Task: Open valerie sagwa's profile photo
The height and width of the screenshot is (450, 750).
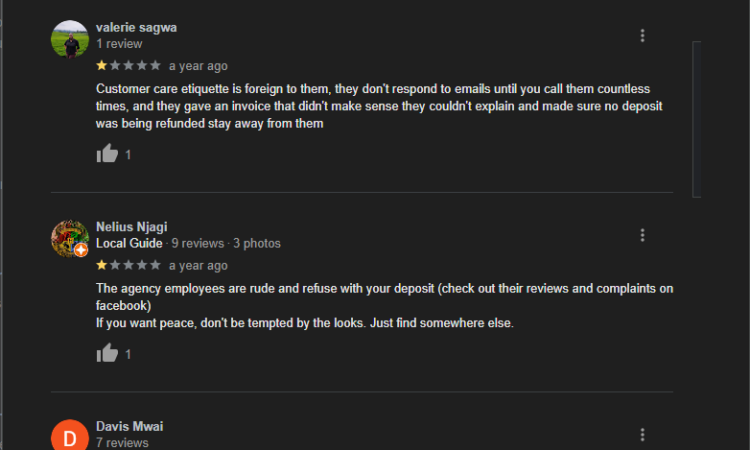Action: (x=70, y=39)
